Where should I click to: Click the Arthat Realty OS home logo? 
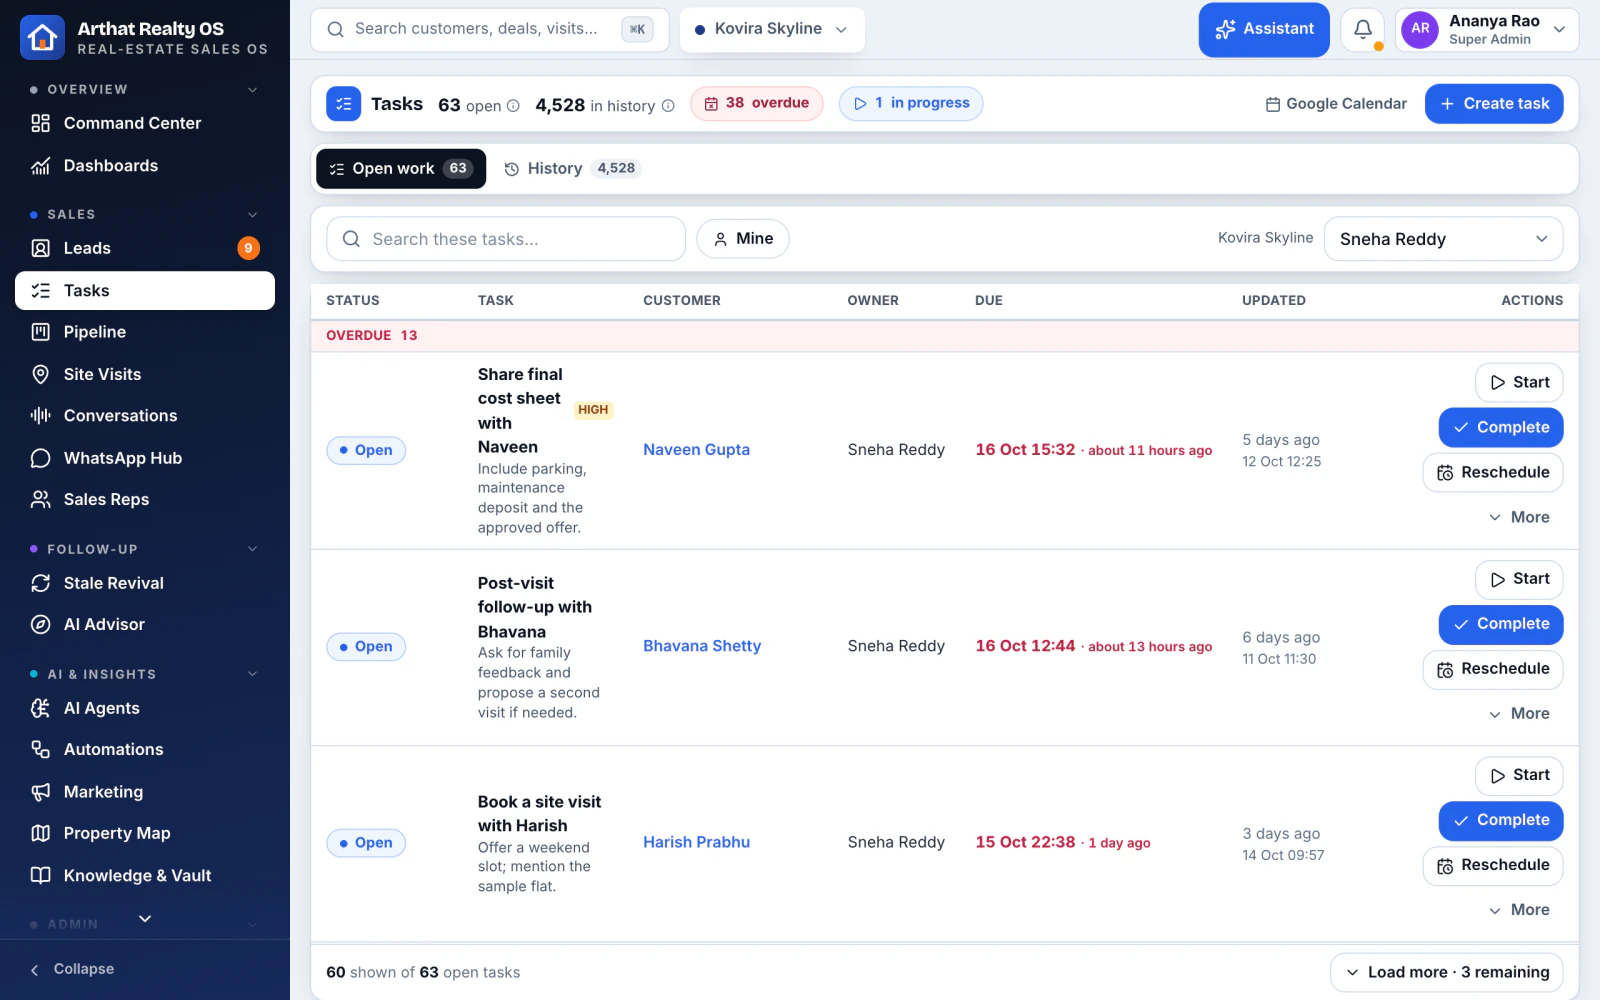click(42, 37)
